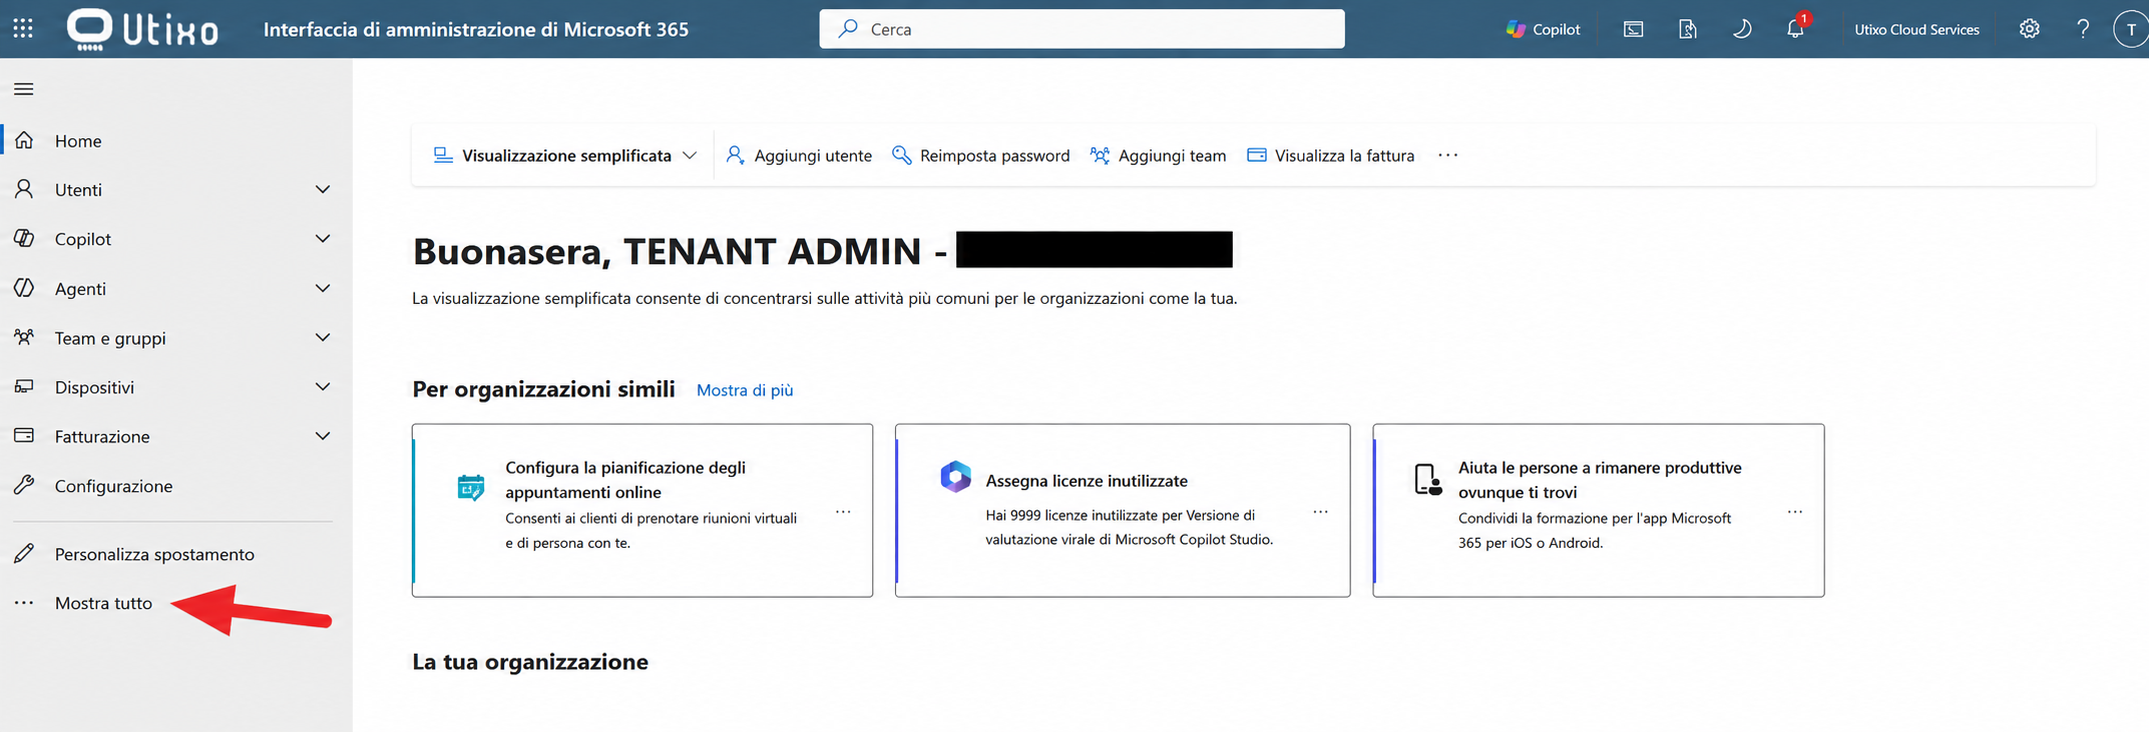Screen dimensions: 2149x732
Task: Click Reimposta password
Action: coord(981,155)
